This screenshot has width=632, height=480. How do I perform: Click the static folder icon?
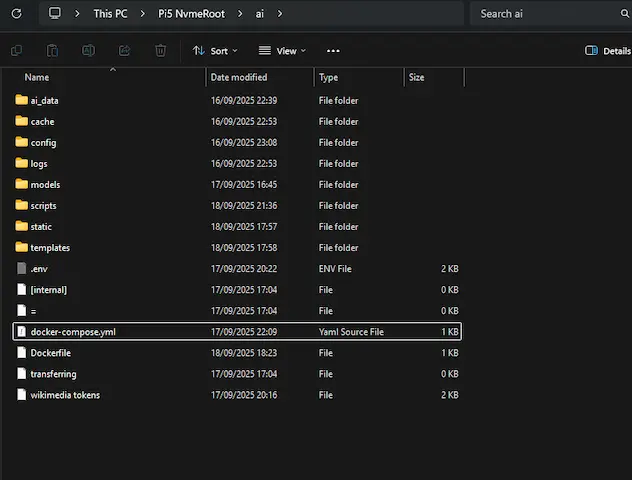coord(21,226)
